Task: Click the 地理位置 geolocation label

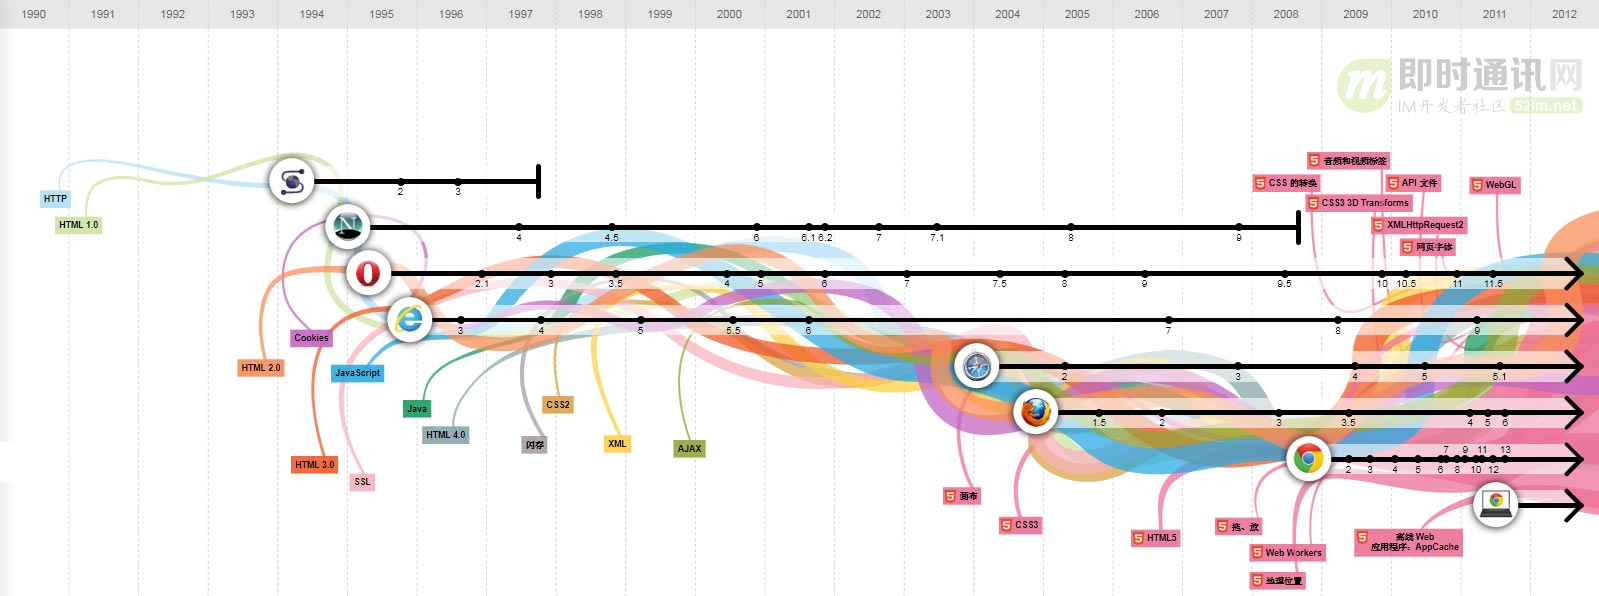Action: pyautogui.click(x=1277, y=581)
